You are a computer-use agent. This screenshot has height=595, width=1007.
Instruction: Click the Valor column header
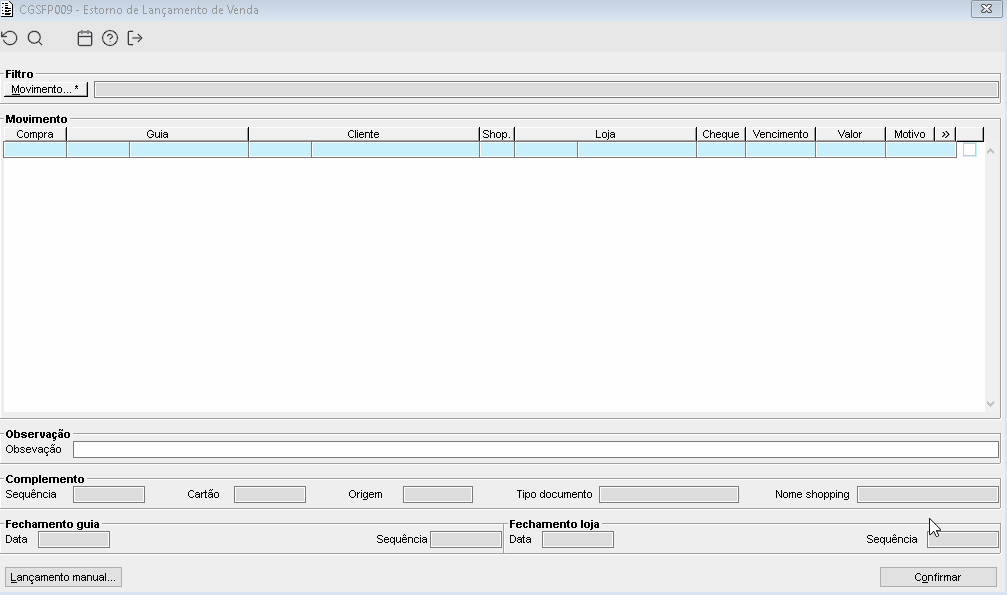pos(850,134)
